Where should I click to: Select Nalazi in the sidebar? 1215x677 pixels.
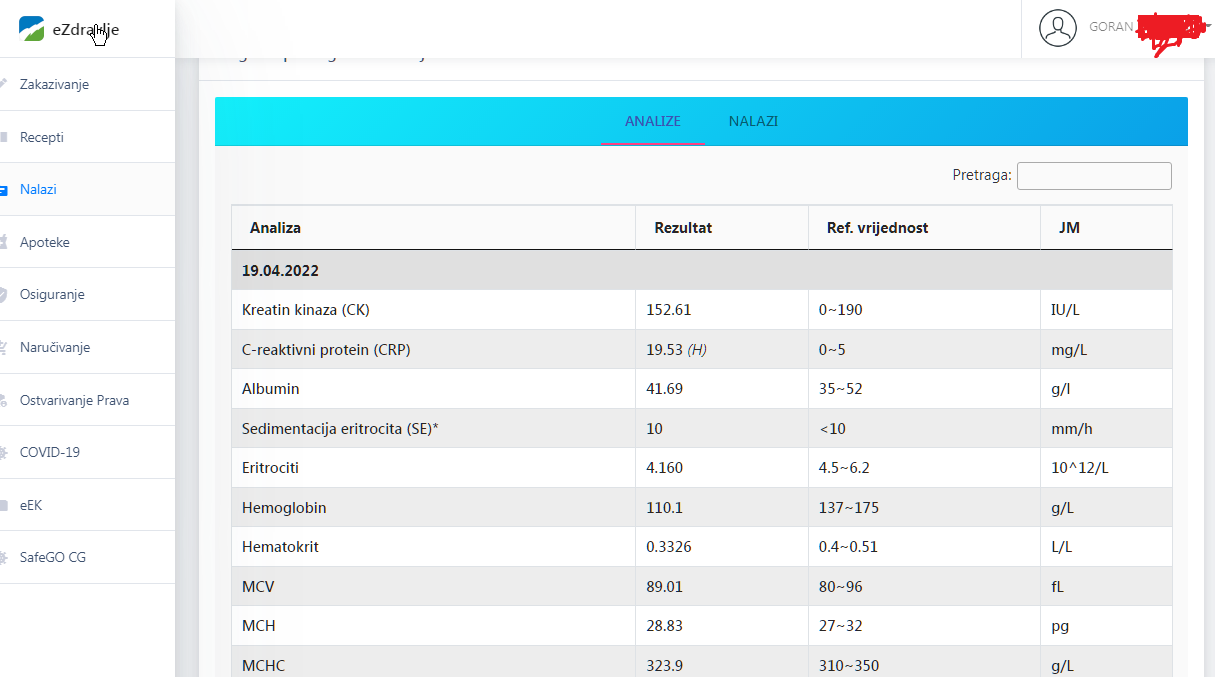(x=38, y=189)
